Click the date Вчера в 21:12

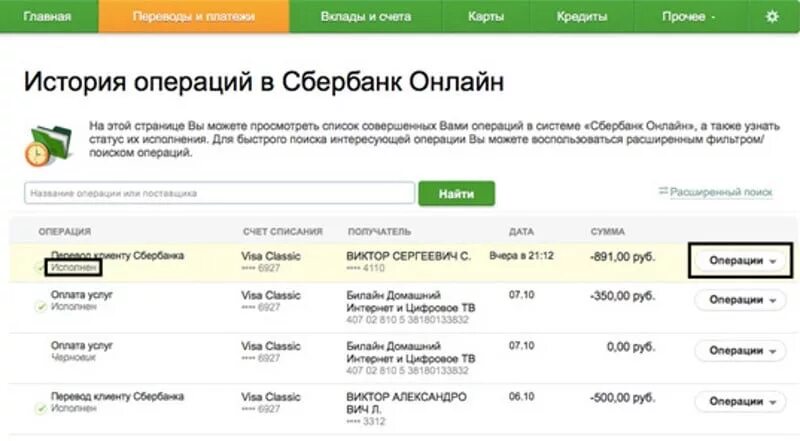point(521,256)
